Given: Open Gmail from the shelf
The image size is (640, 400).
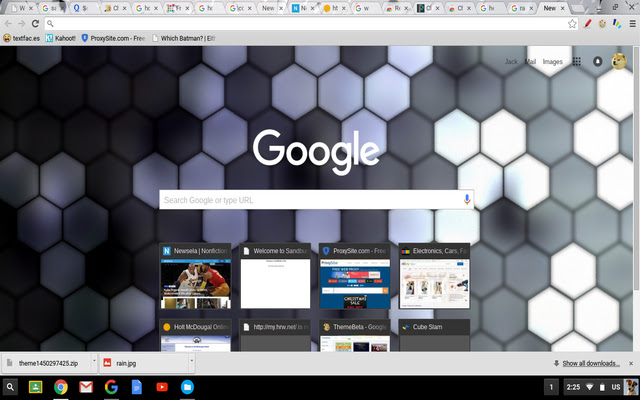Looking at the screenshot, I should pos(86,387).
